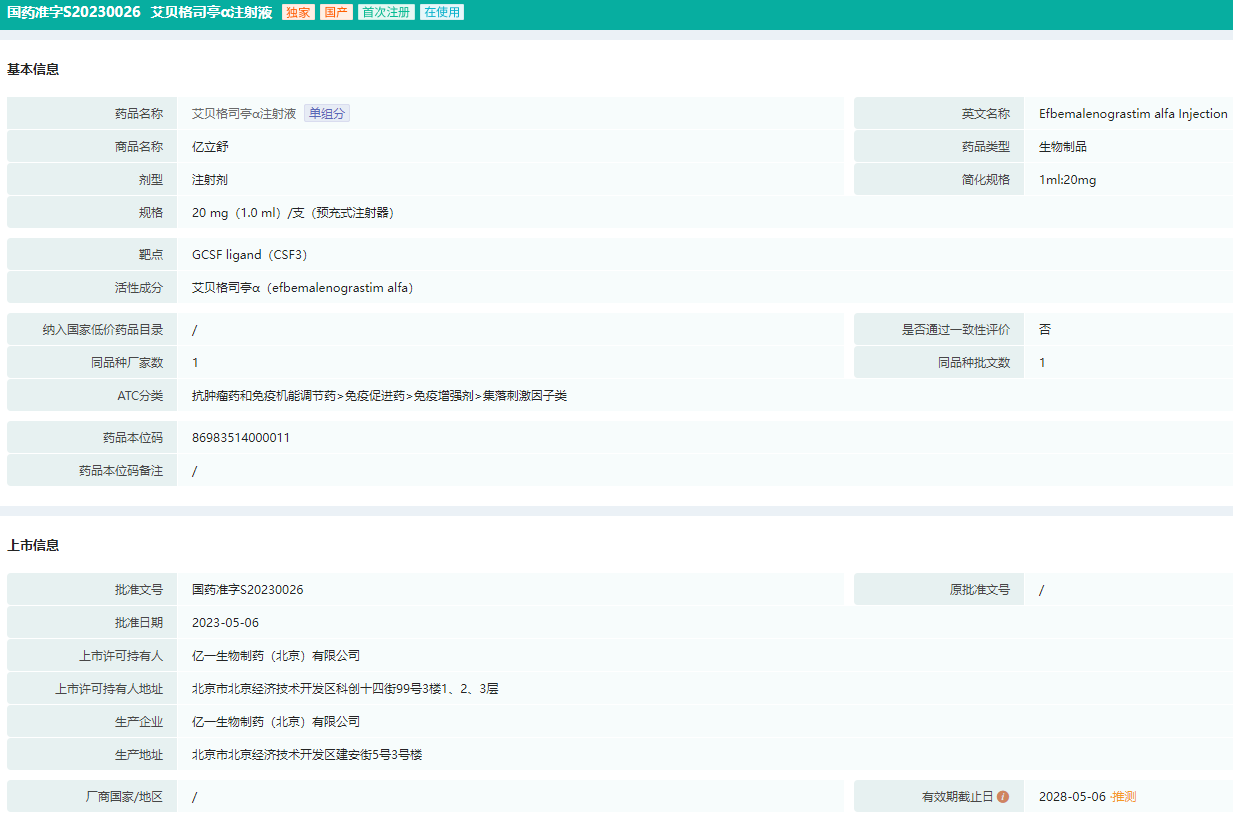Click the 上市信息 section heading

pos(33,546)
